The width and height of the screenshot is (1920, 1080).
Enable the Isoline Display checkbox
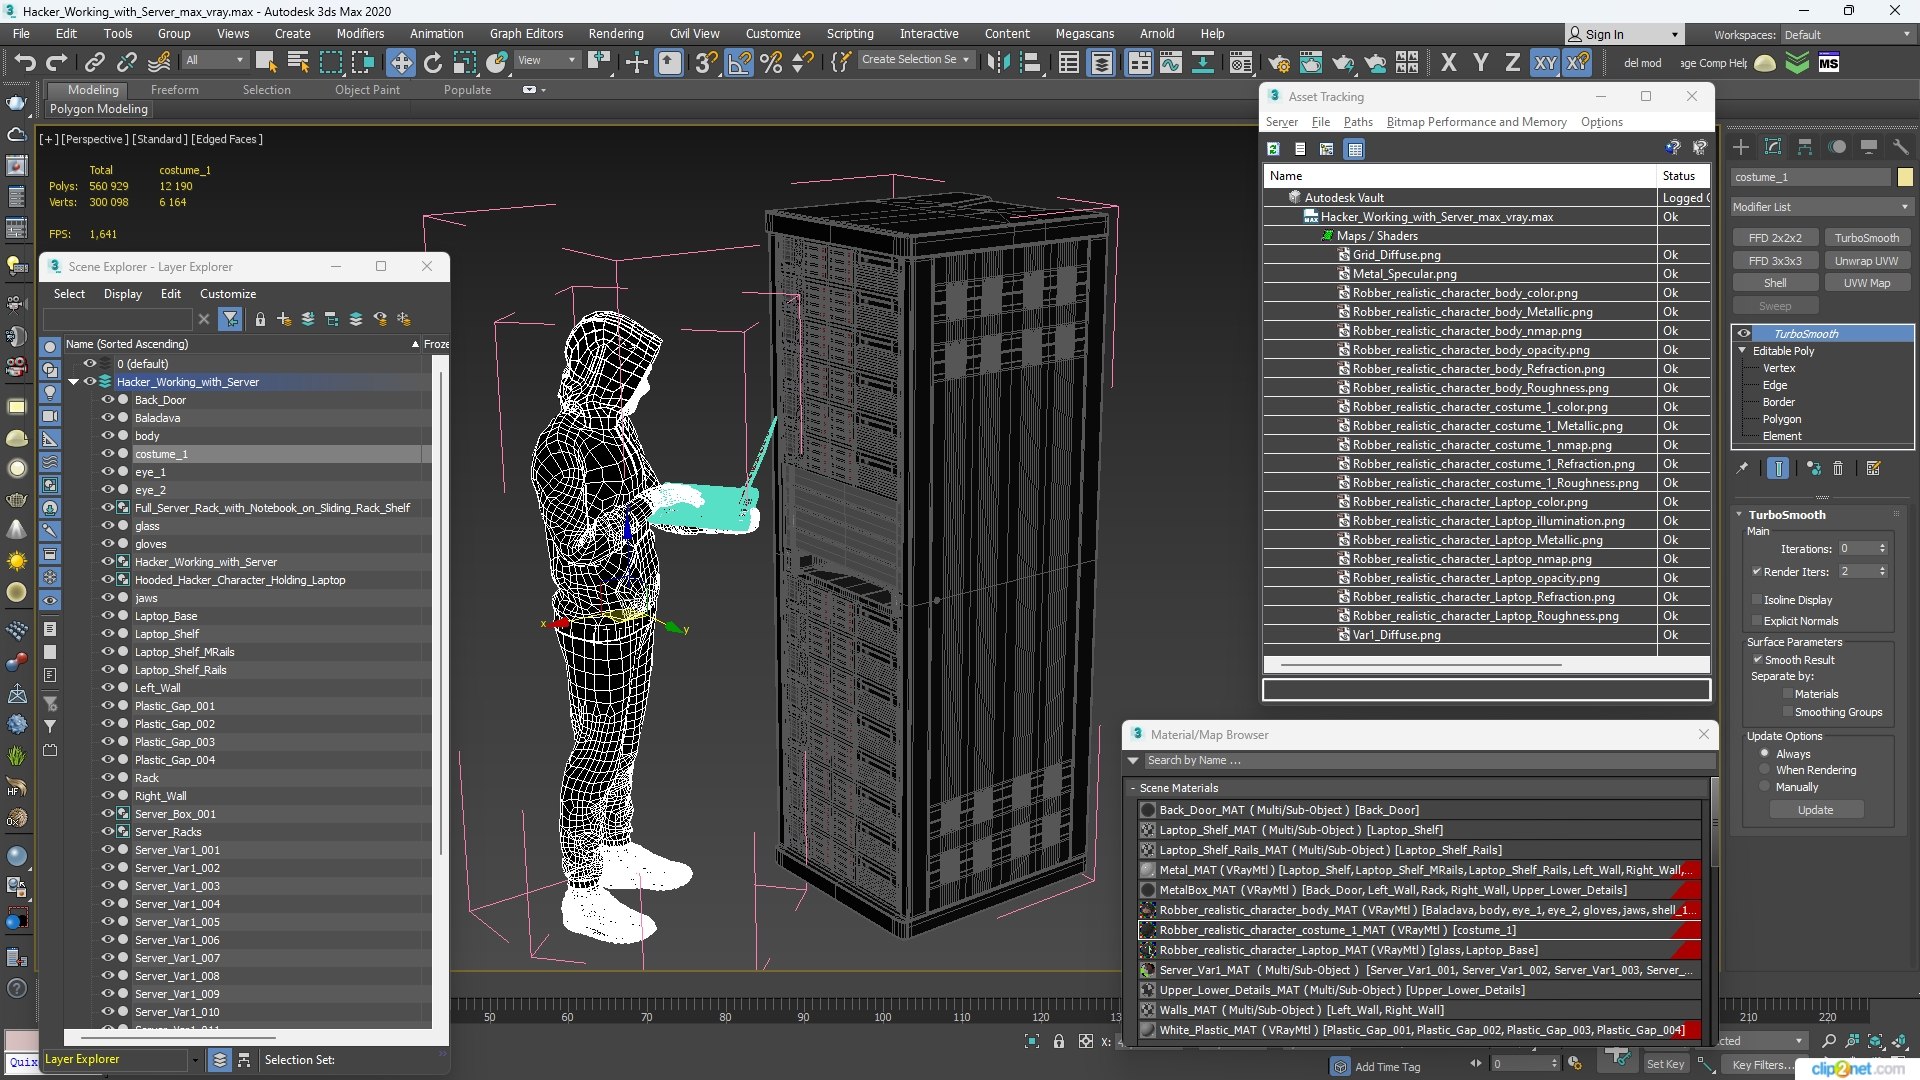pyautogui.click(x=1757, y=600)
